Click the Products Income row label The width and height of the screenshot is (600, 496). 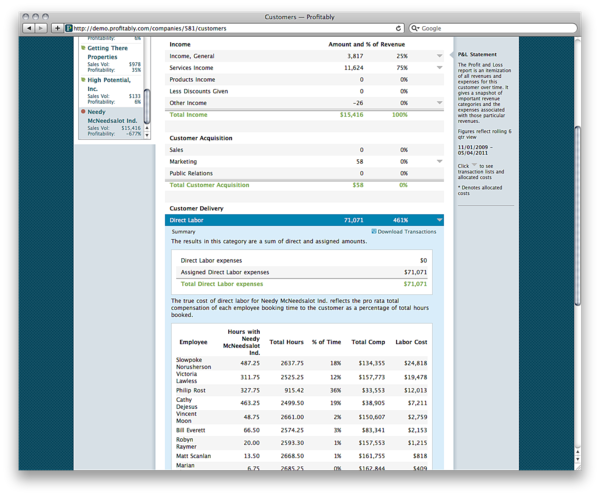pos(192,80)
